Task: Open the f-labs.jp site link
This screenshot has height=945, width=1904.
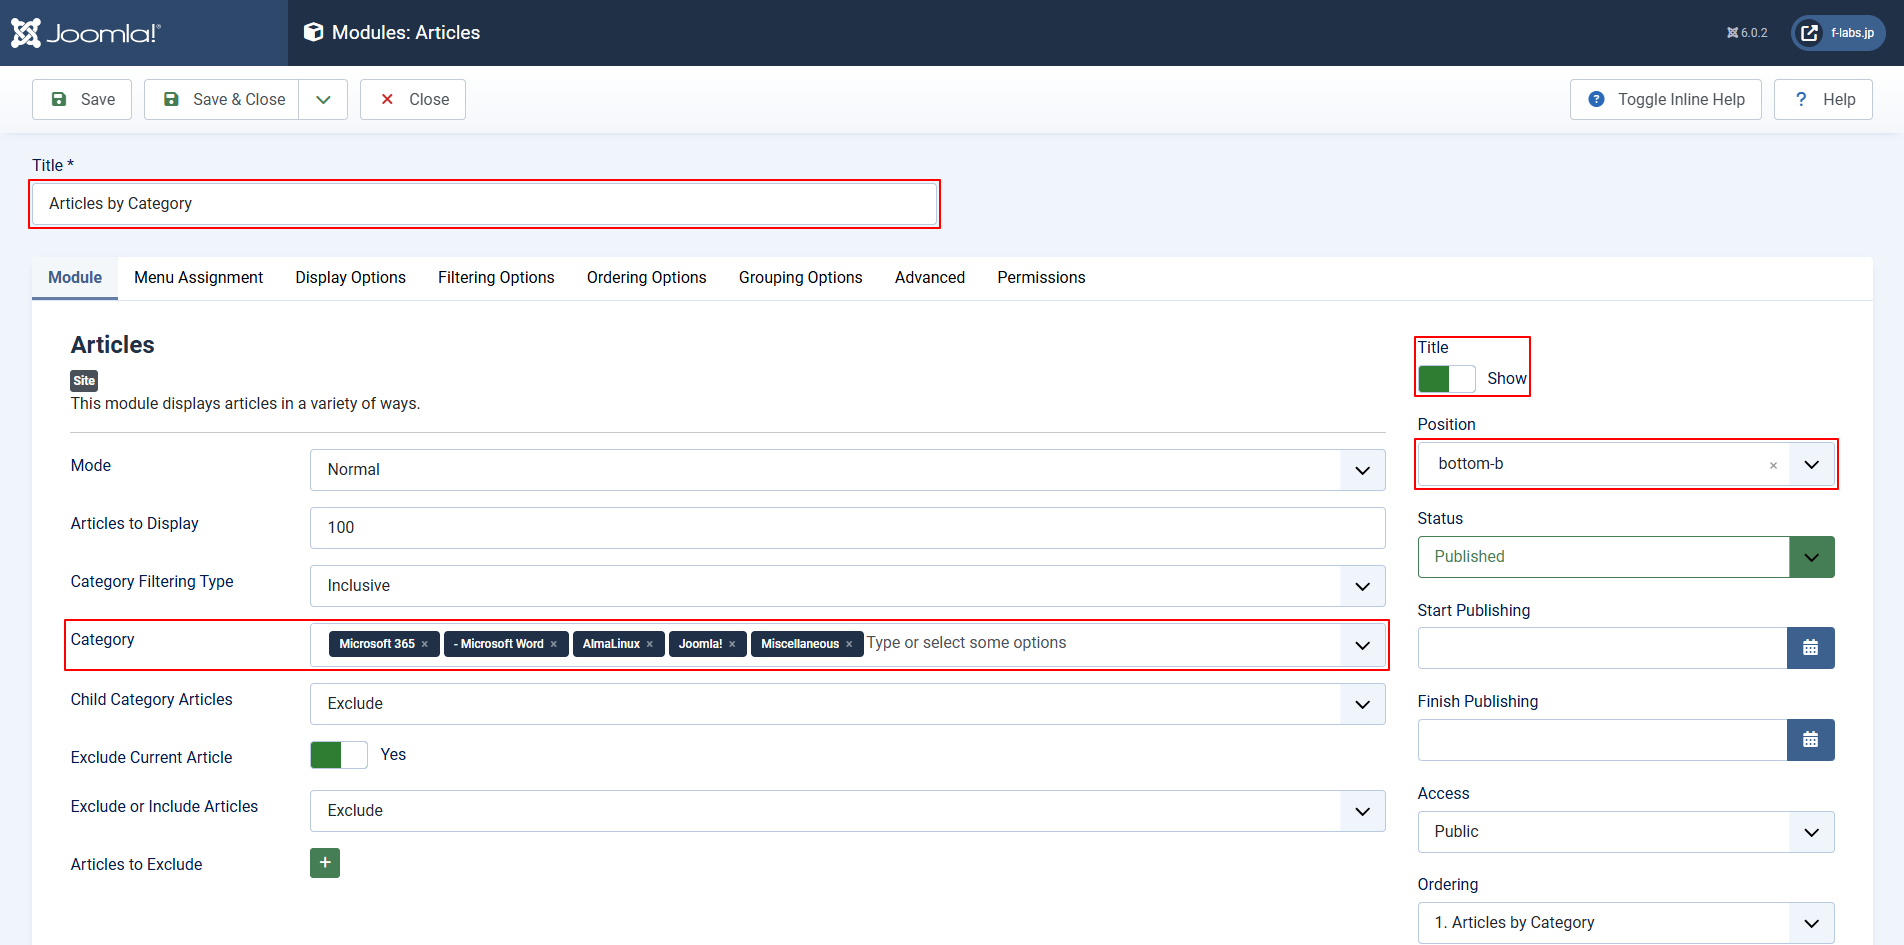Action: point(1838,33)
